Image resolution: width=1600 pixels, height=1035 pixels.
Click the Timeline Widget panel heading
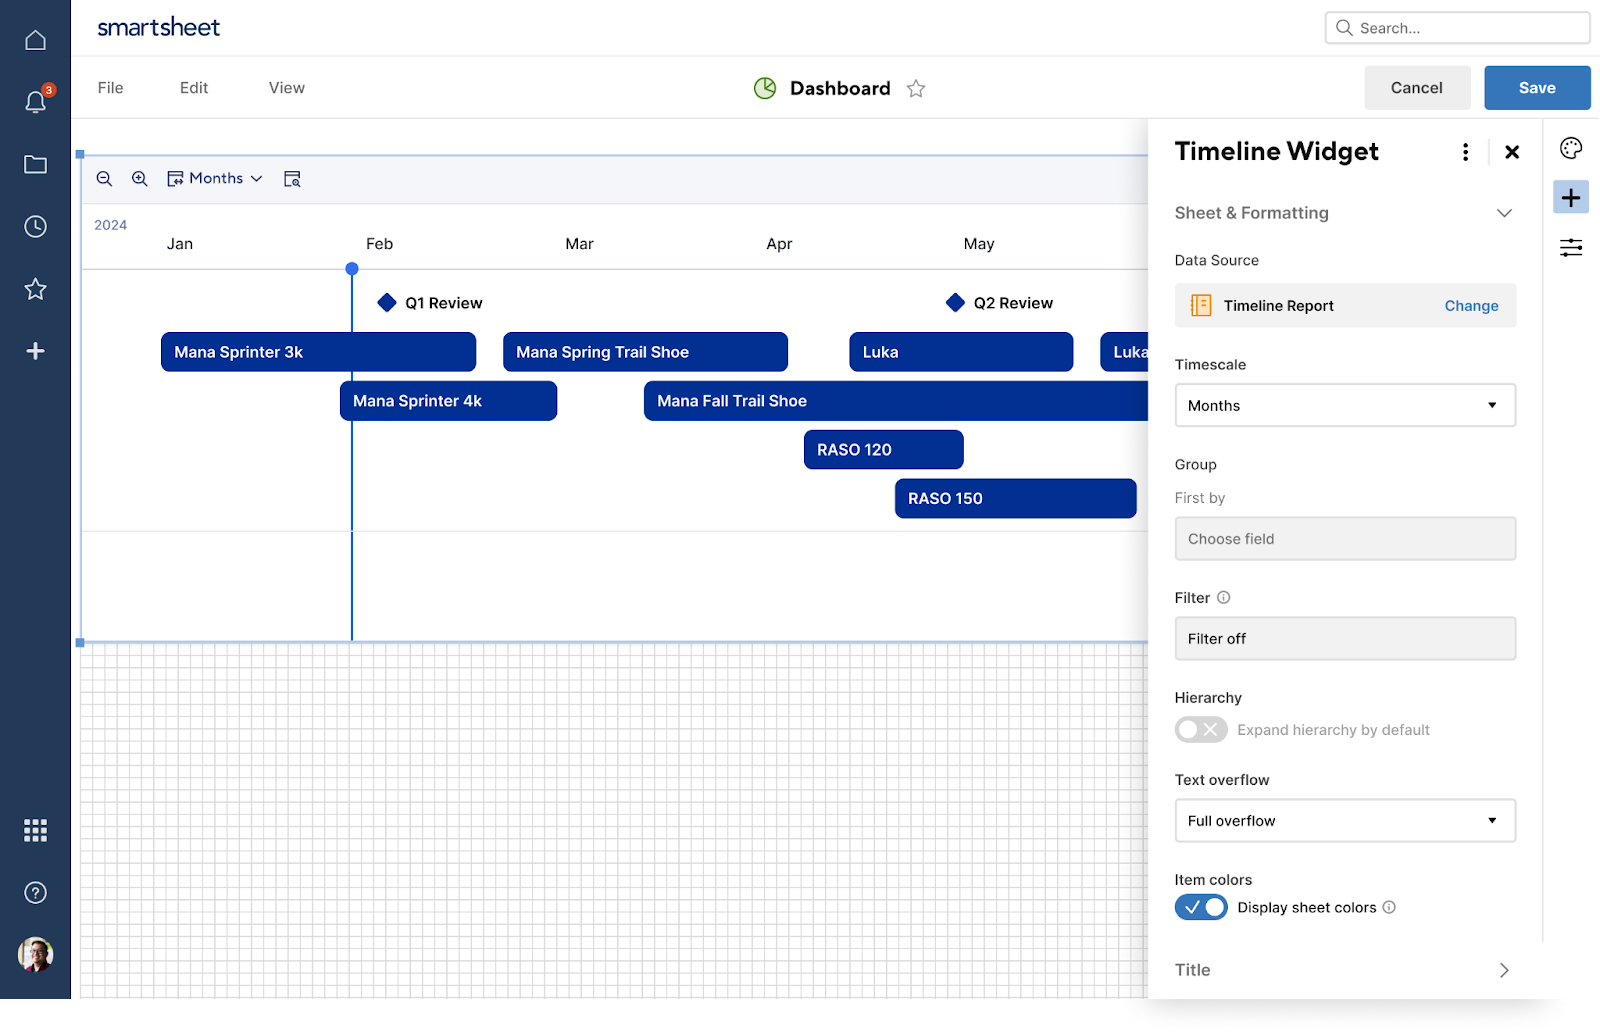tap(1276, 151)
